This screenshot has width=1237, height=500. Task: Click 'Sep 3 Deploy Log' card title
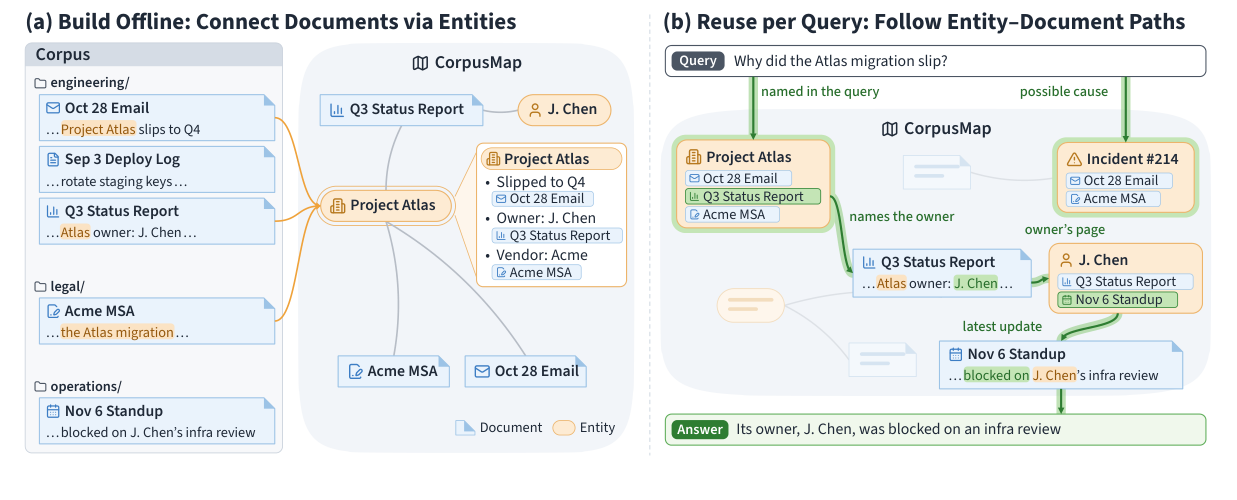[122, 159]
